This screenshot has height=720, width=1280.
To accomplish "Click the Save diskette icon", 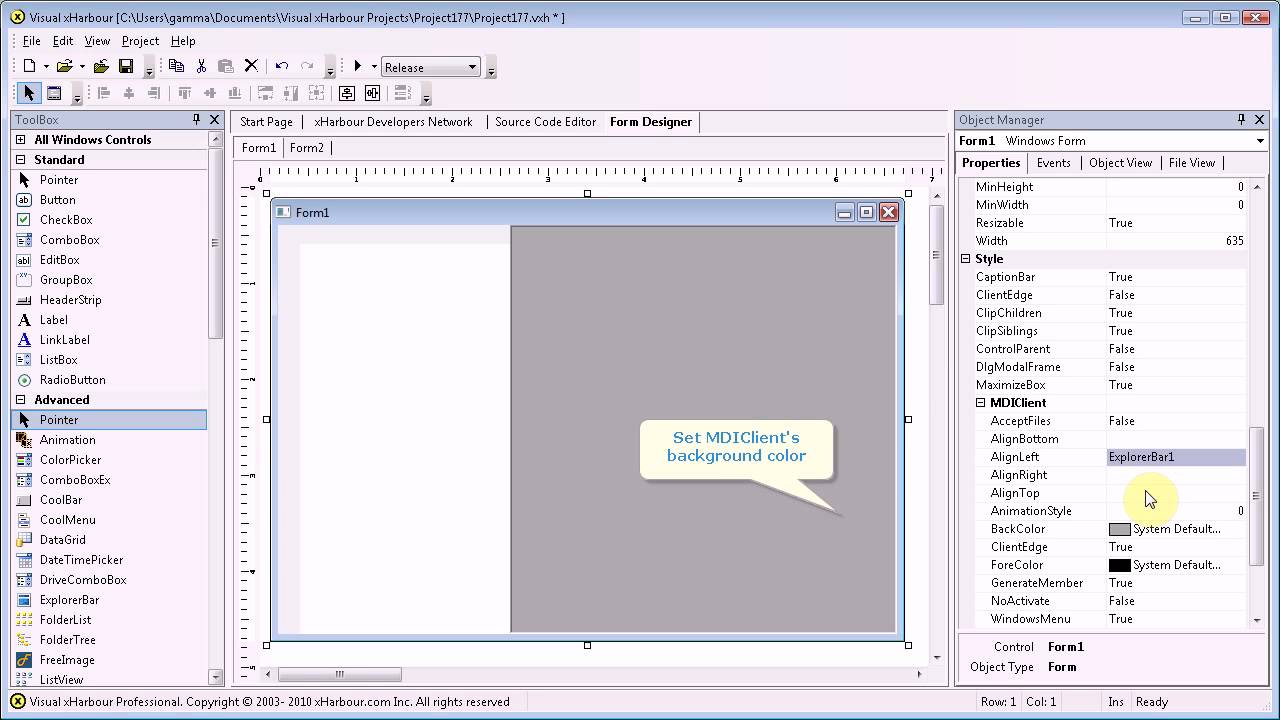I will coord(126,66).
